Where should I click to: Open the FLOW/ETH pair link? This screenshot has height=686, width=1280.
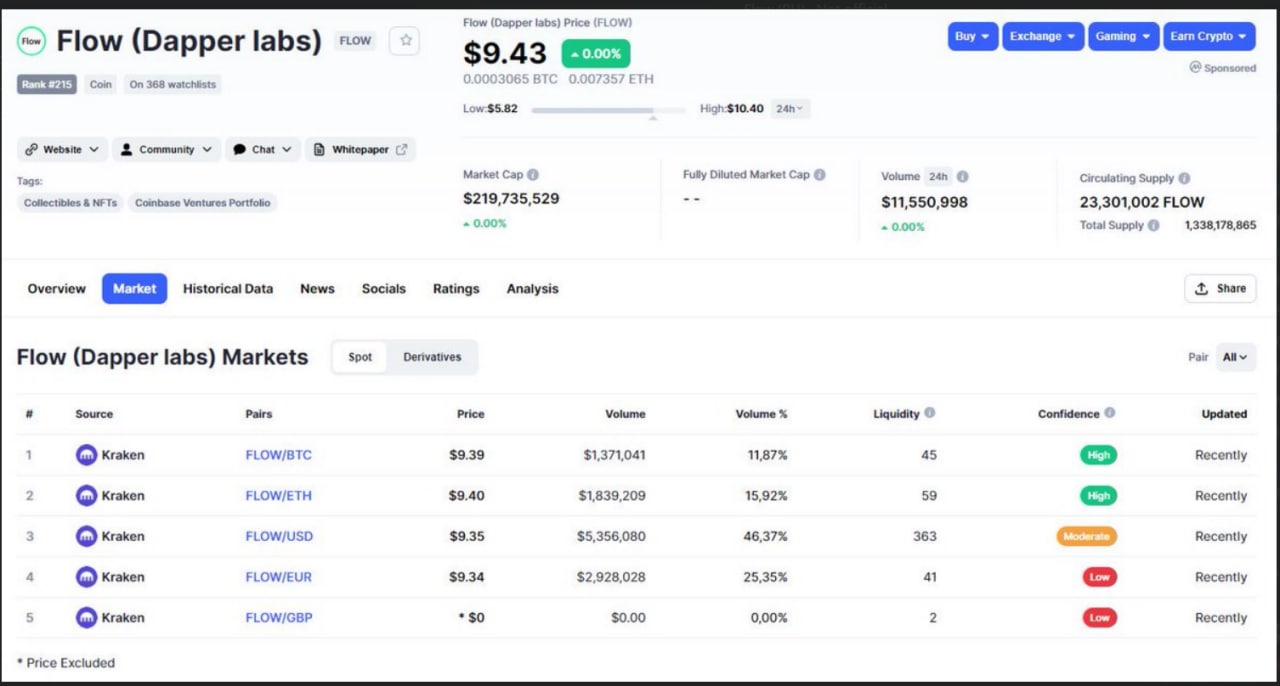coord(279,496)
